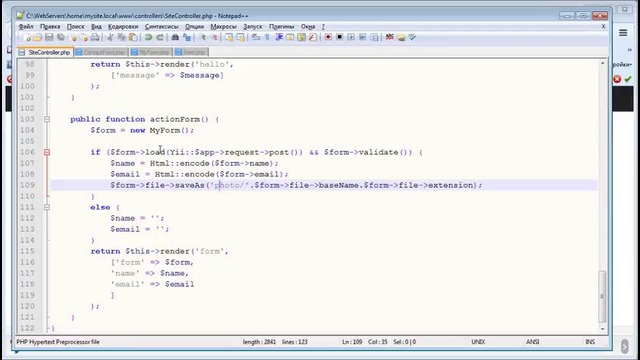Start macro recording red button
The image size is (640, 360).
pos(328,37)
